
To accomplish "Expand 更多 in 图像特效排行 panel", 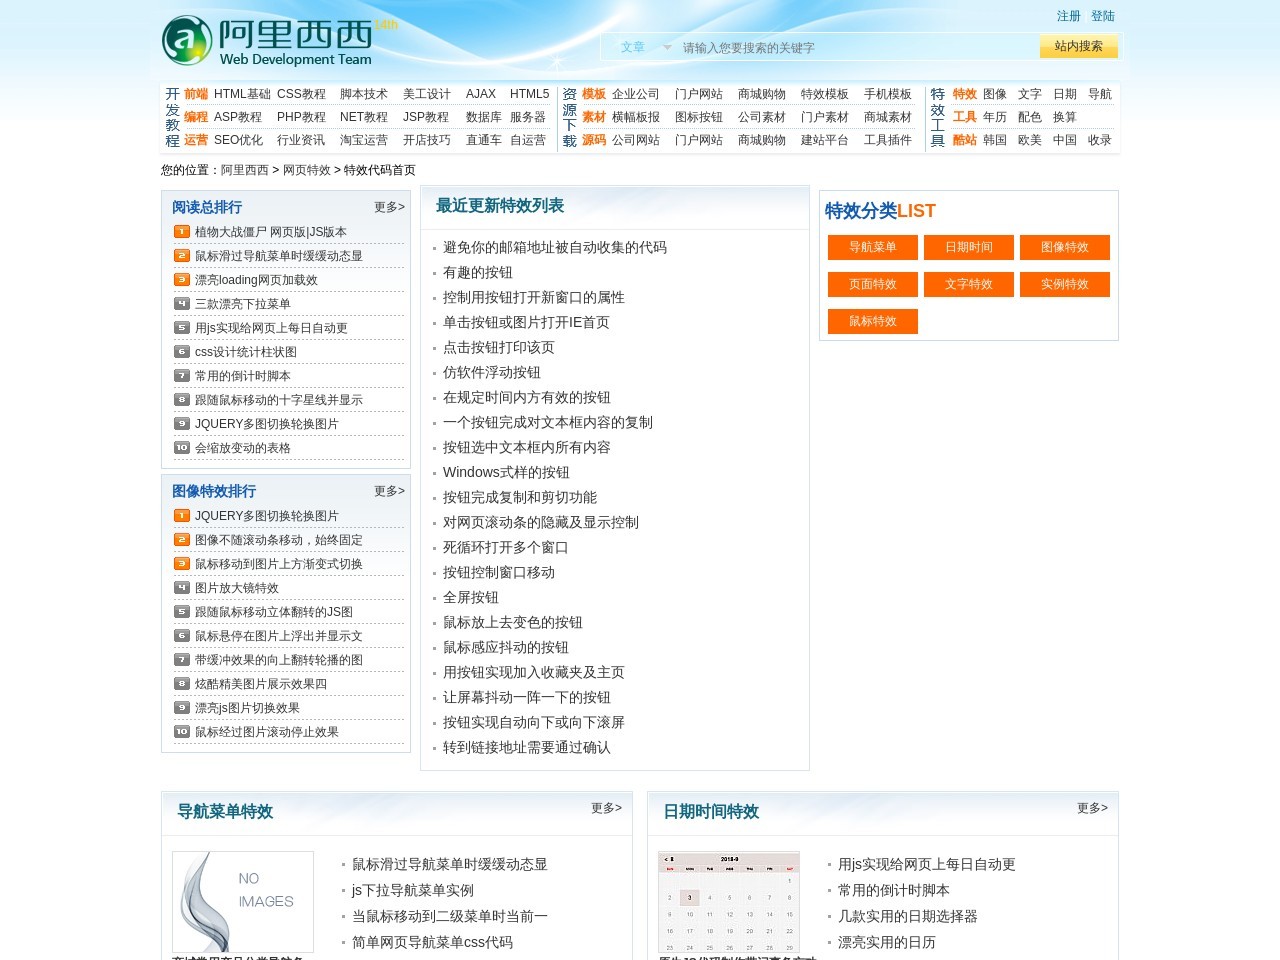I will [389, 491].
